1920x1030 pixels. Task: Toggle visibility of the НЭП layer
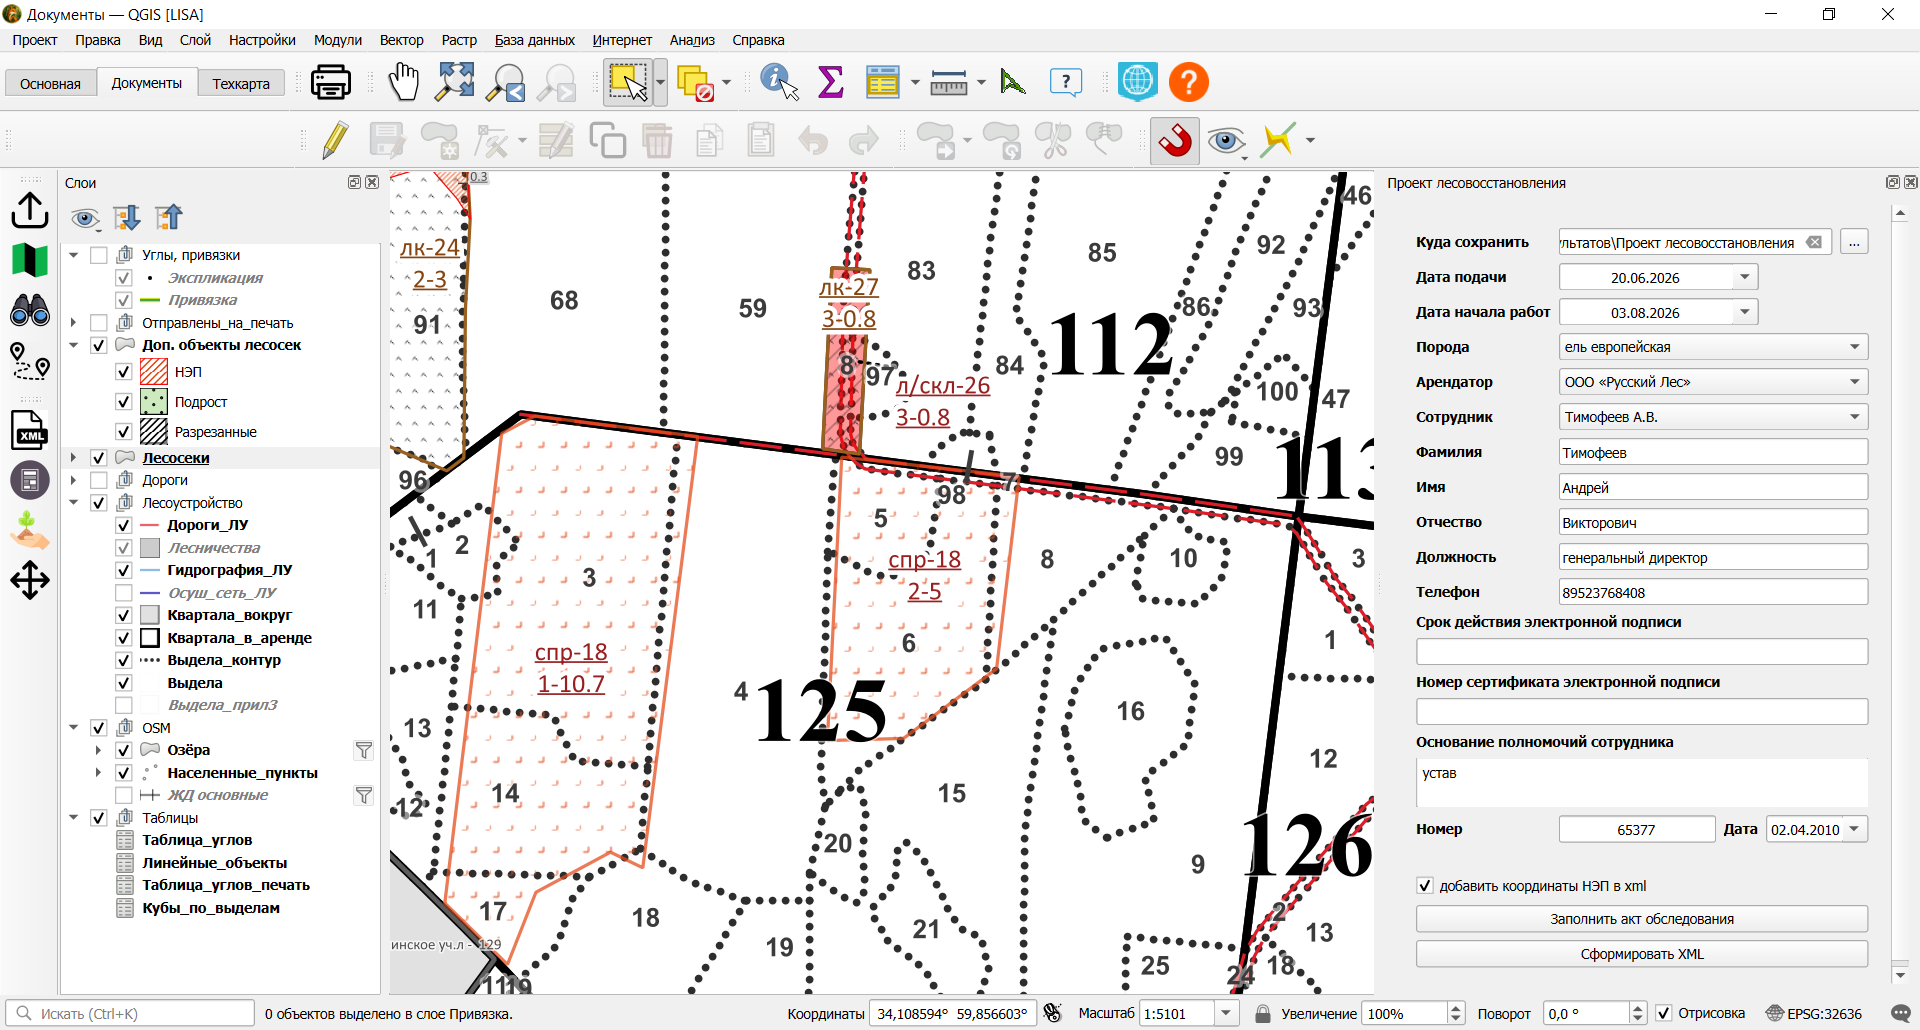[124, 372]
